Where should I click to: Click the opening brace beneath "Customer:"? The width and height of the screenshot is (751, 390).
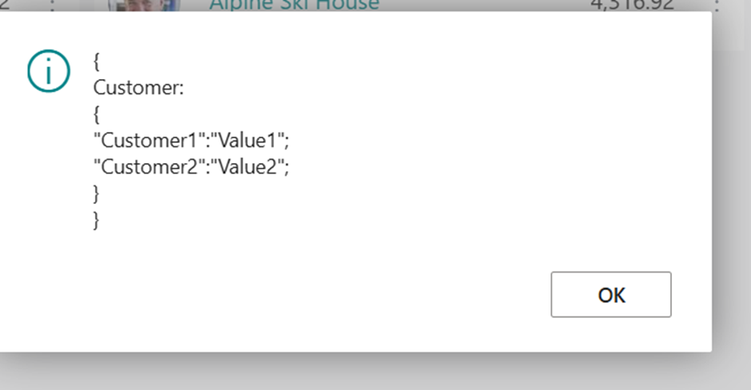click(x=96, y=115)
